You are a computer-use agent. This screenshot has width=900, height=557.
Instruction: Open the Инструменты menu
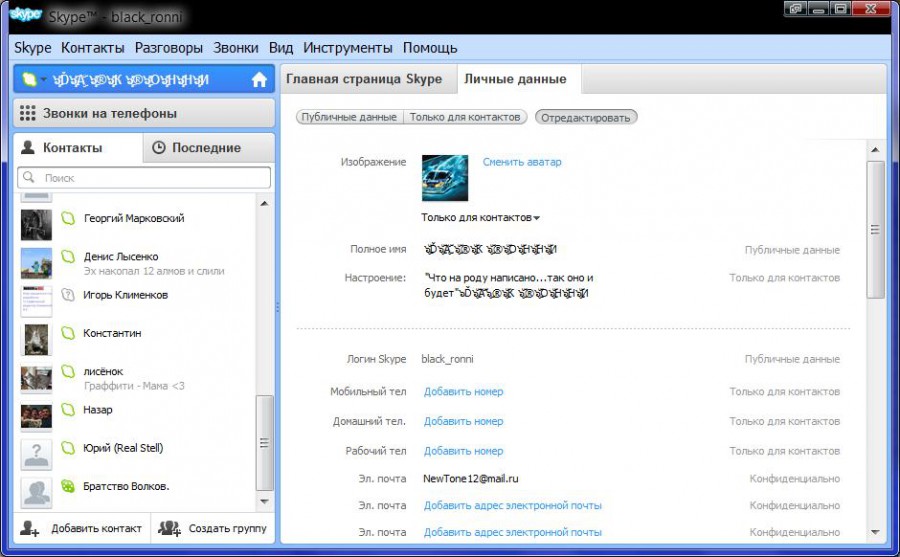tap(348, 48)
